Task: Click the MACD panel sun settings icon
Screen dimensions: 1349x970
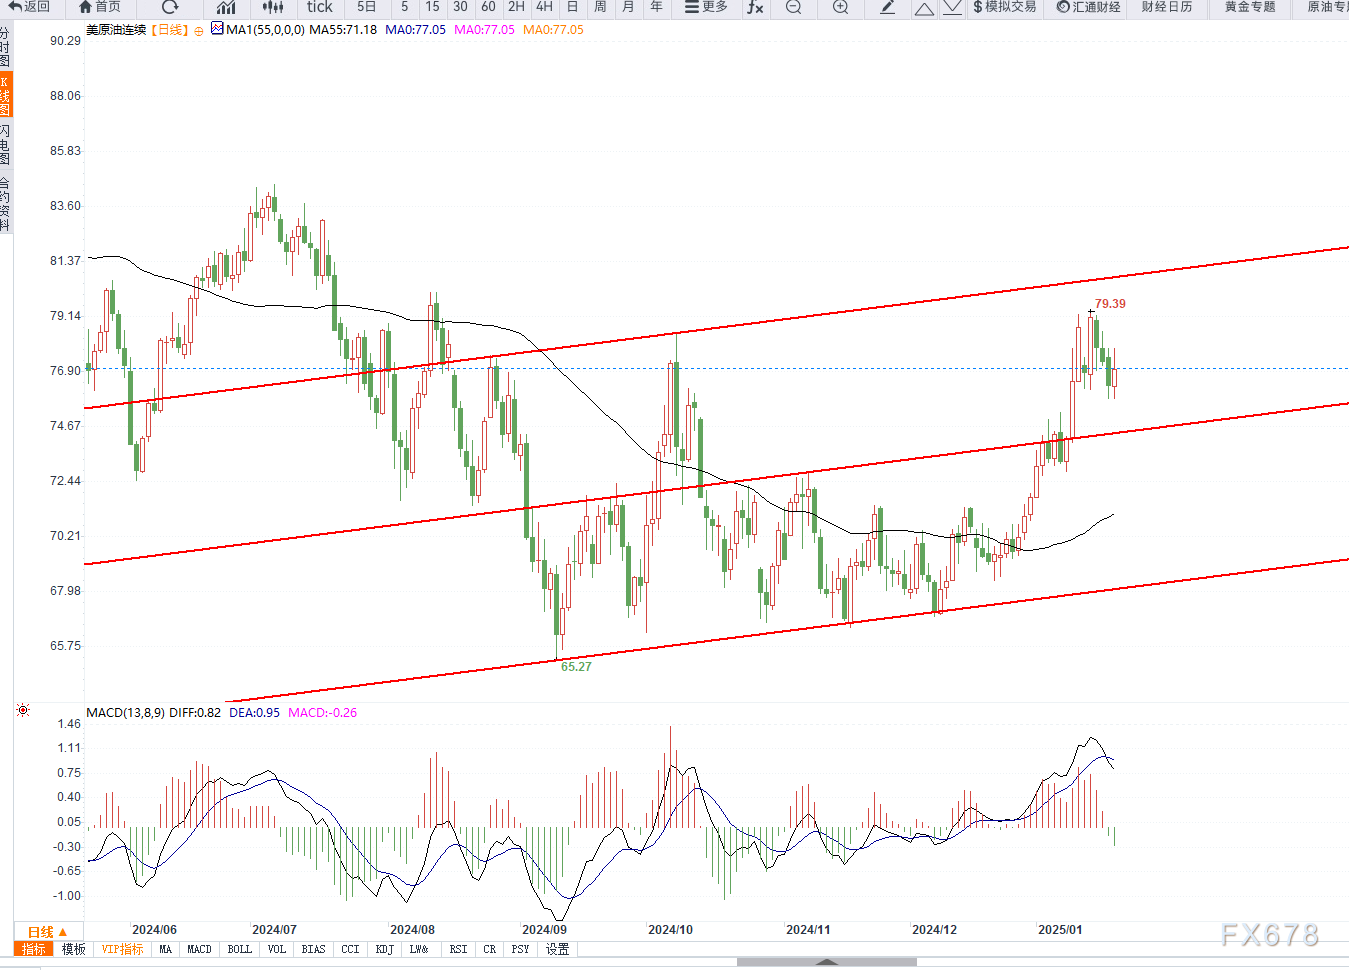Action: point(23,711)
